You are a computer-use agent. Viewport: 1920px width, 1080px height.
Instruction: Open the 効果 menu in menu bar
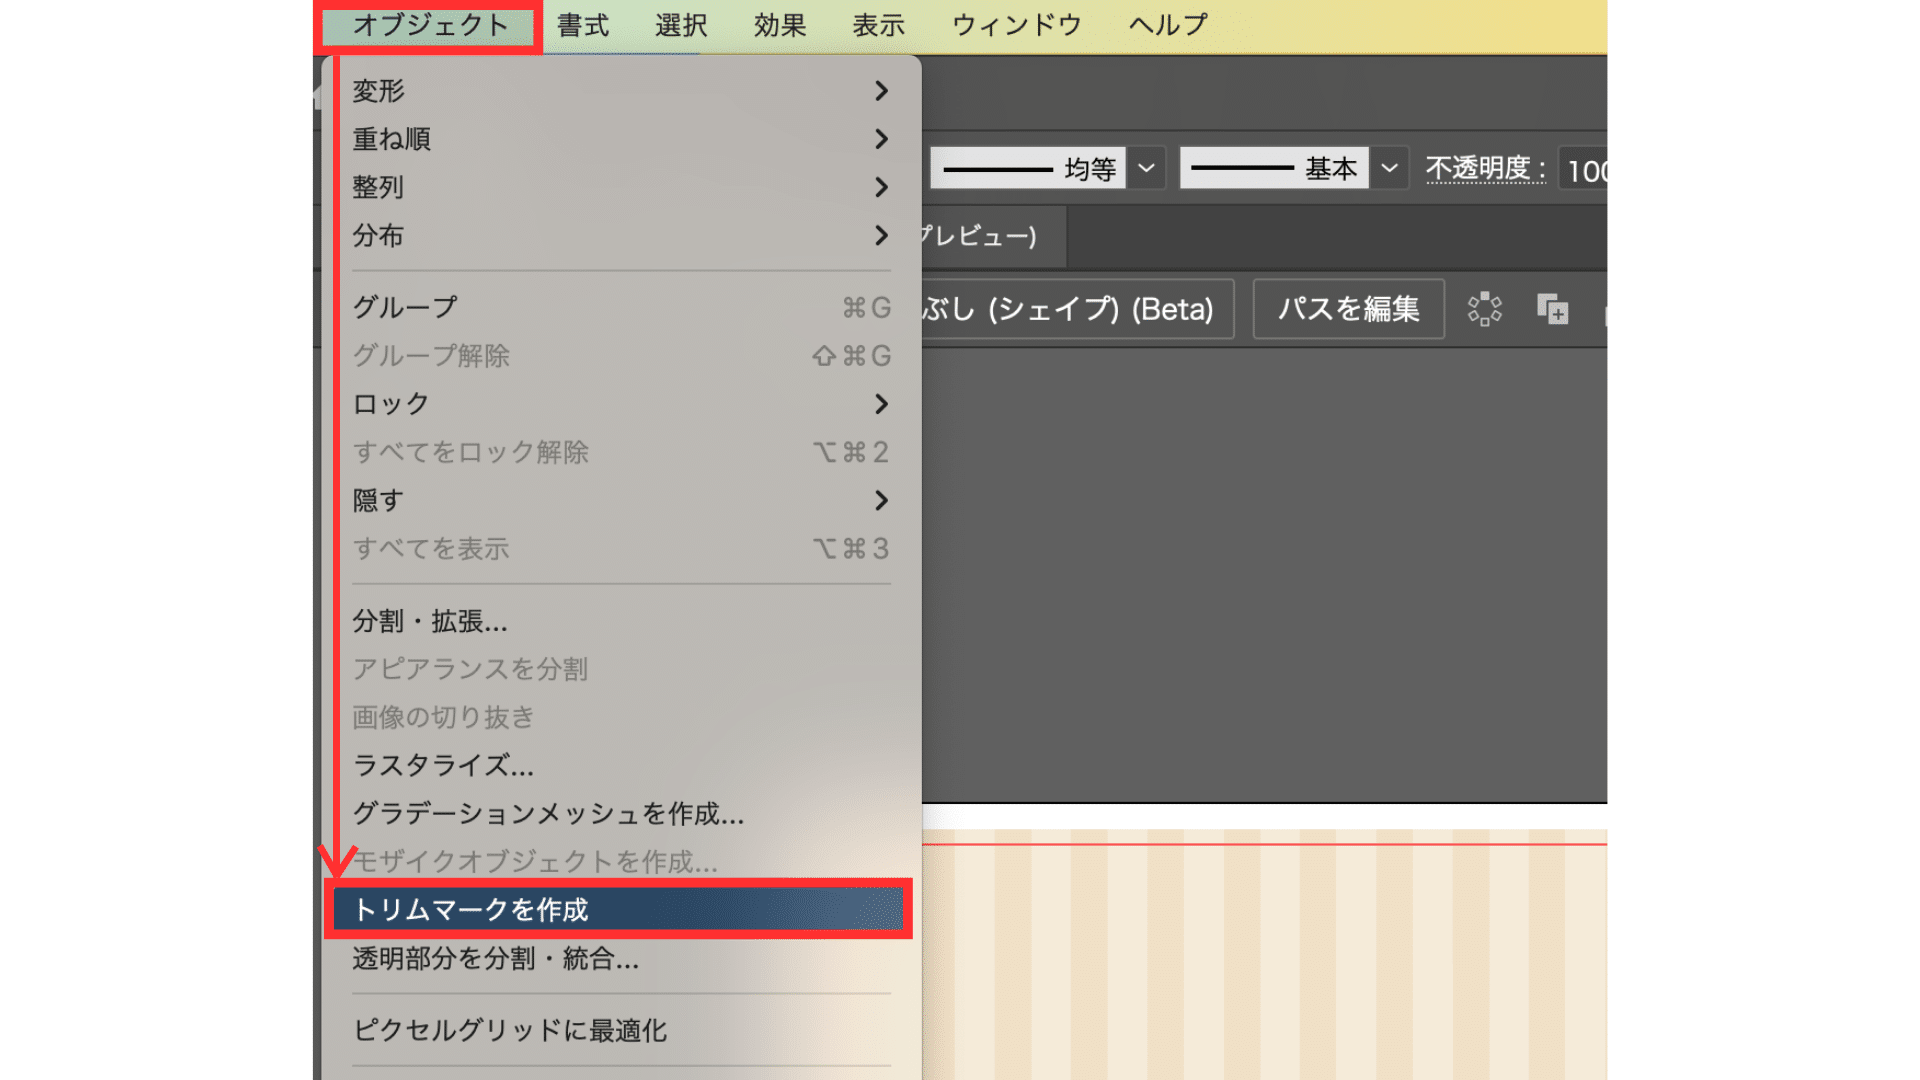(780, 25)
